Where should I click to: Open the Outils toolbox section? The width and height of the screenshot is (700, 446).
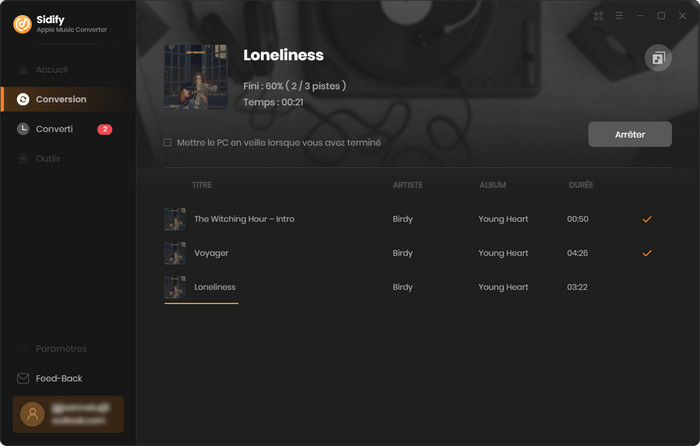tap(48, 158)
